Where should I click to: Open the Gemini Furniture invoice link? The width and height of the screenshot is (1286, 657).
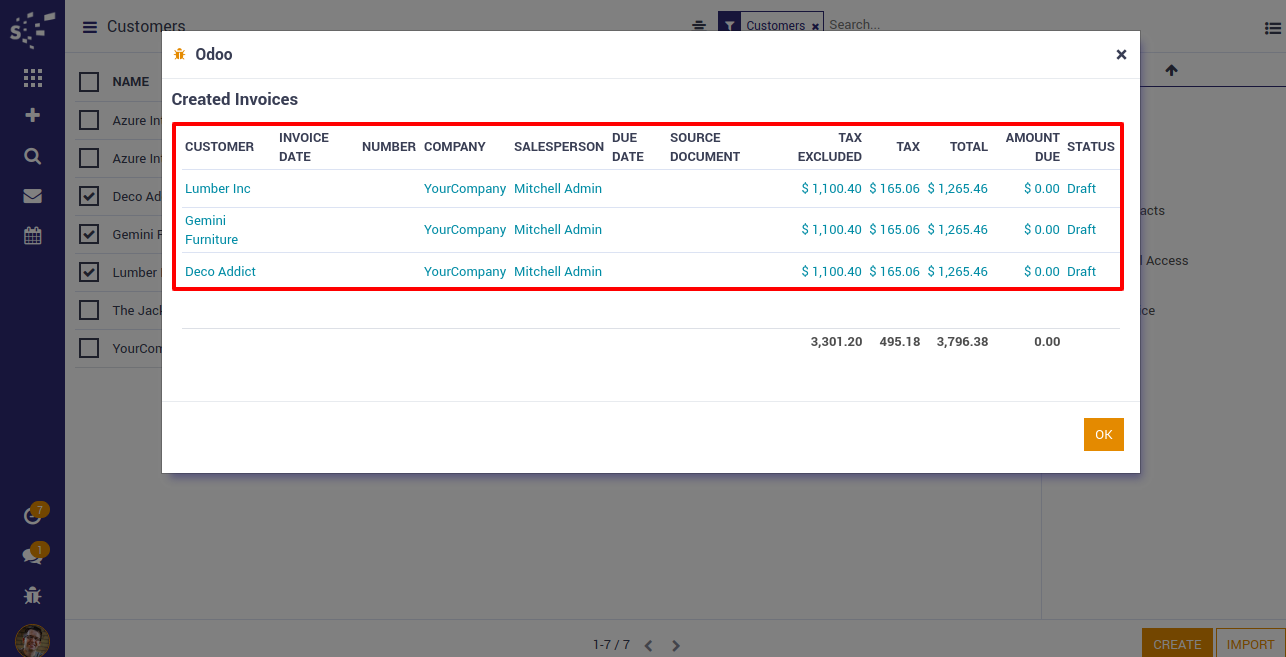point(212,230)
